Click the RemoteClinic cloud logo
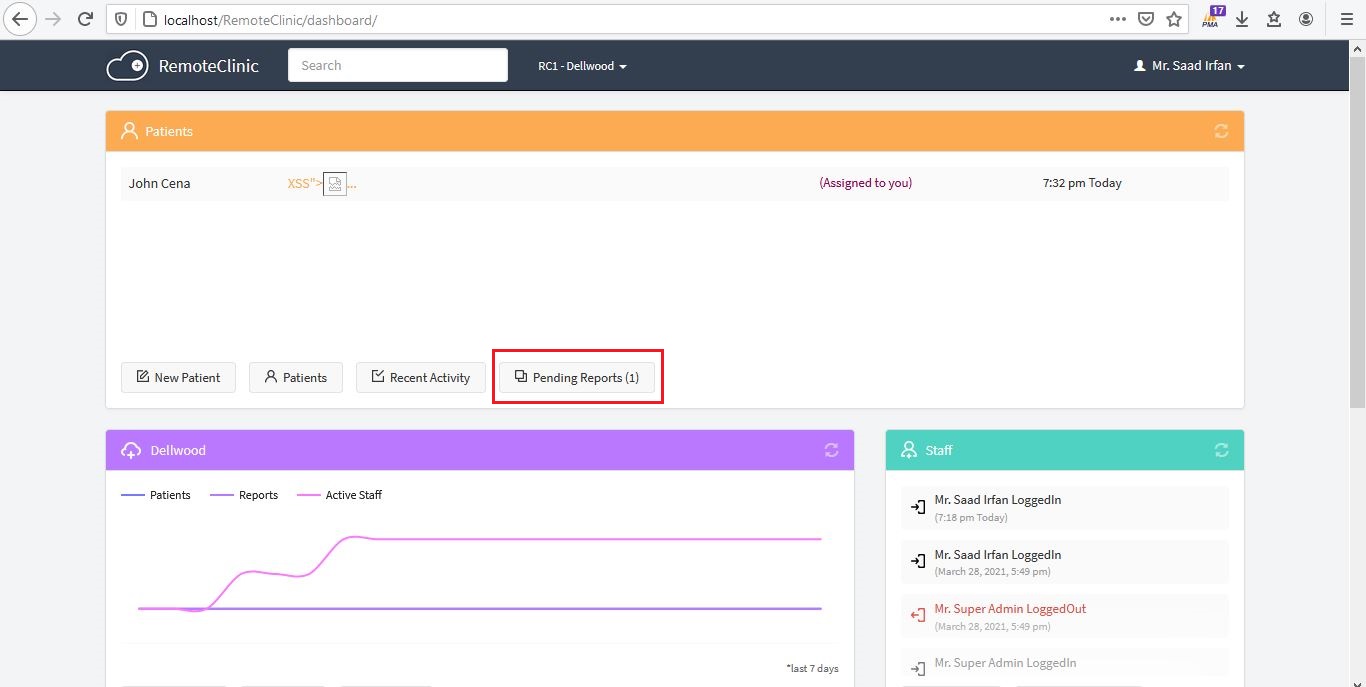The image size is (1366, 687). 127,66
